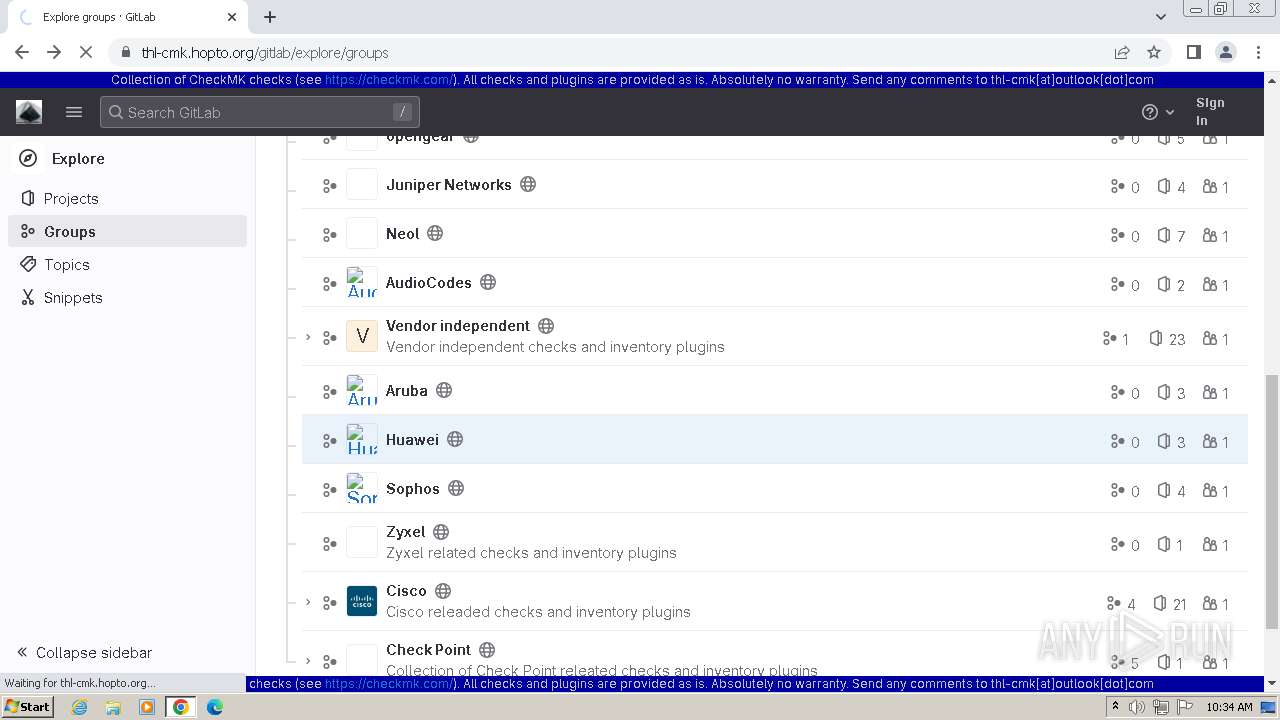Open Huawei group
The width and height of the screenshot is (1280, 720).
coord(412,439)
